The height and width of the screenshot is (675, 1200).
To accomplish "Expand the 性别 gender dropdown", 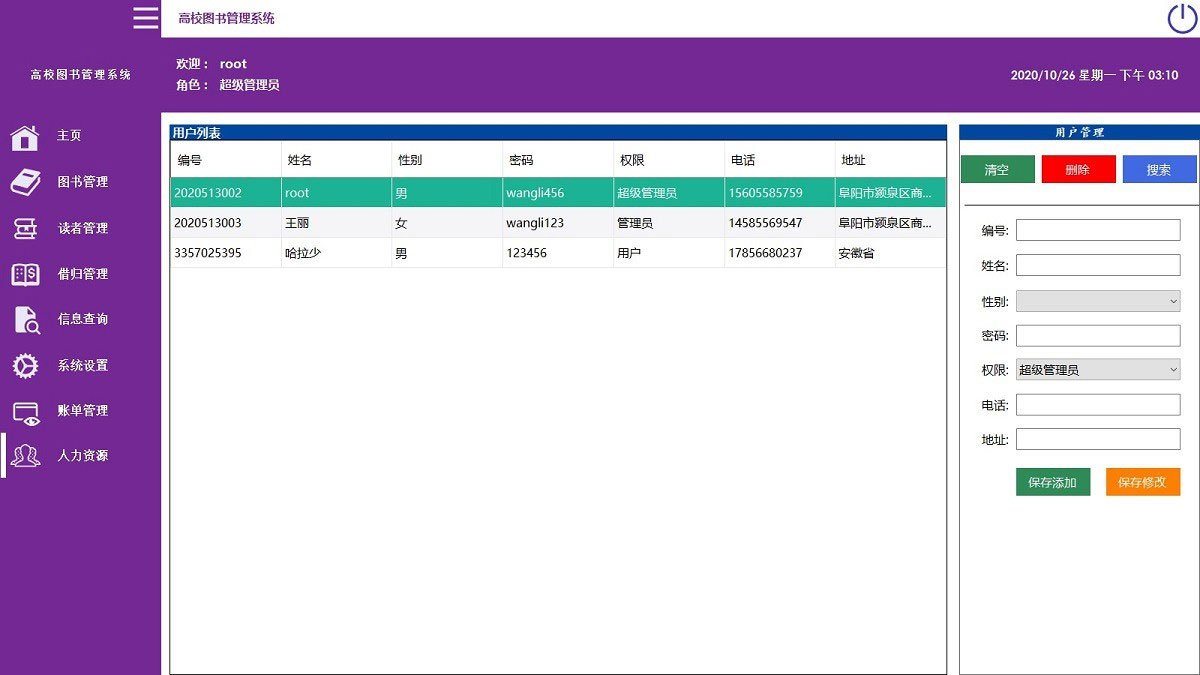I will coord(1098,301).
